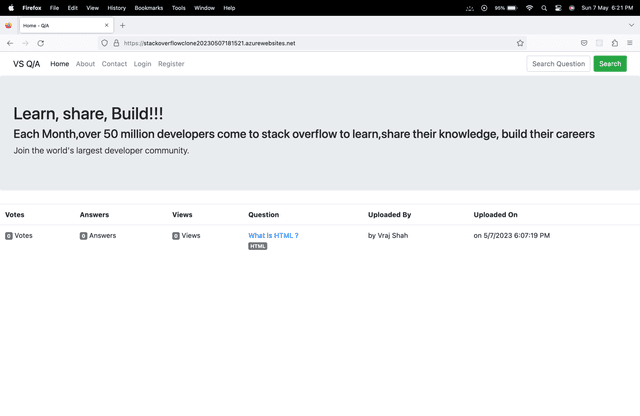Click the browser back arrow
The height and width of the screenshot is (416, 640).
coord(10,43)
